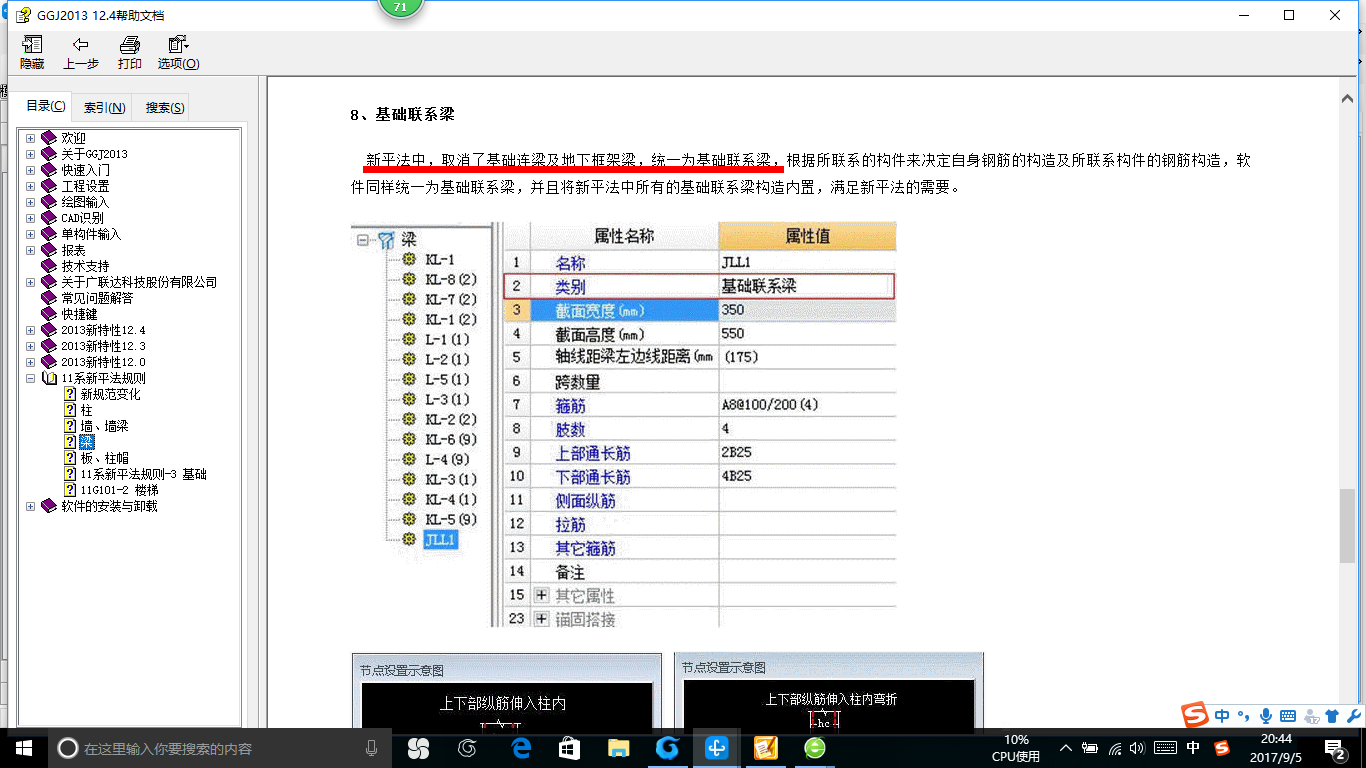Screen dimensions: 1366x768
Task: Click the content pane vertical scrollbar thumb
Action: tap(1348, 526)
